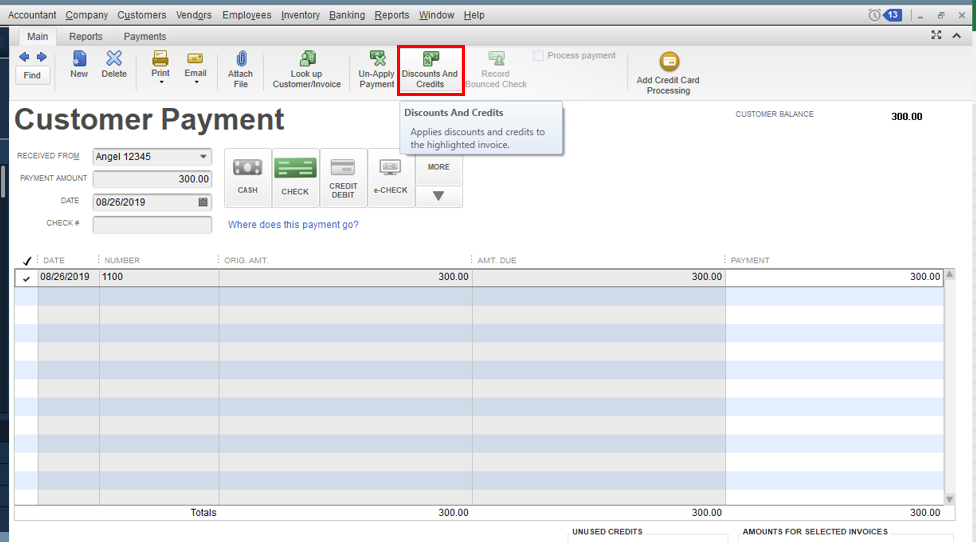Sort by NUMBER column header
Viewport: 976px width, 542px height.
122,261
